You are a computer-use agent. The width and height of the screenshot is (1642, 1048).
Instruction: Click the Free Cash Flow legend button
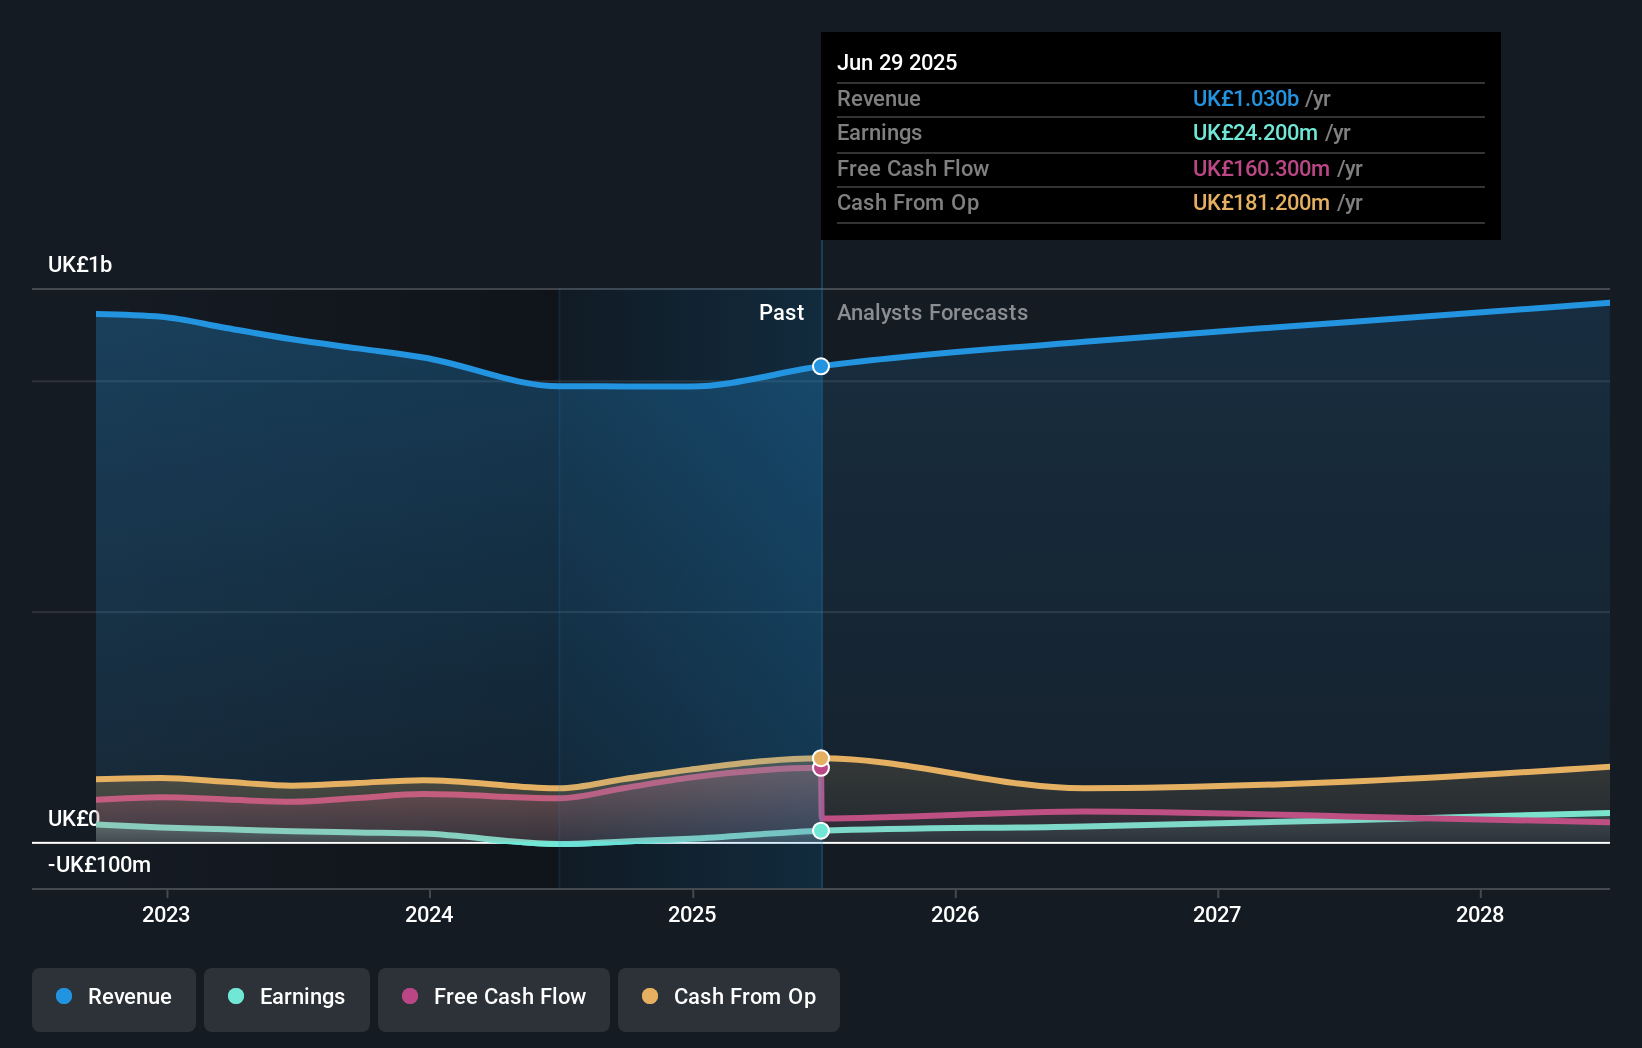coord(493,999)
